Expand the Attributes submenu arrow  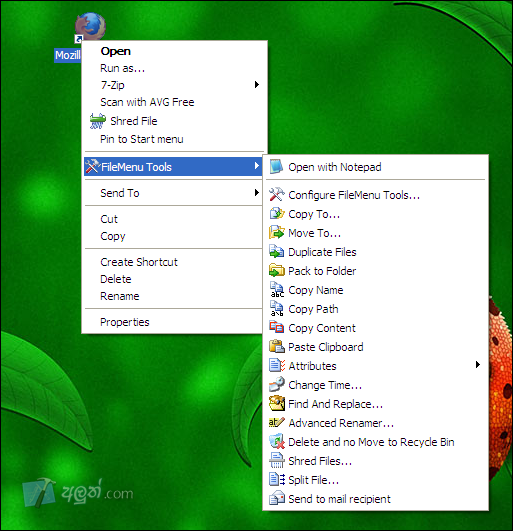[x=477, y=365]
